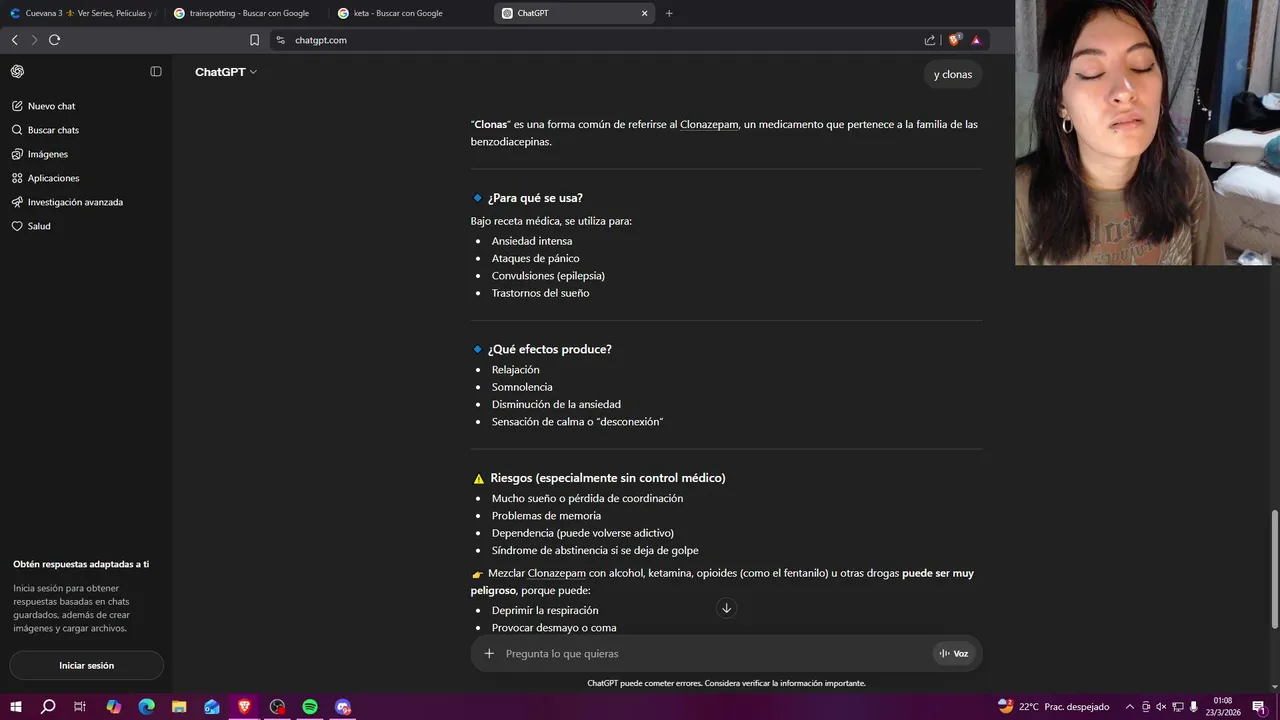The height and width of the screenshot is (720, 1280).
Task: Activate Voz voice mode button
Action: [x=954, y=653]
